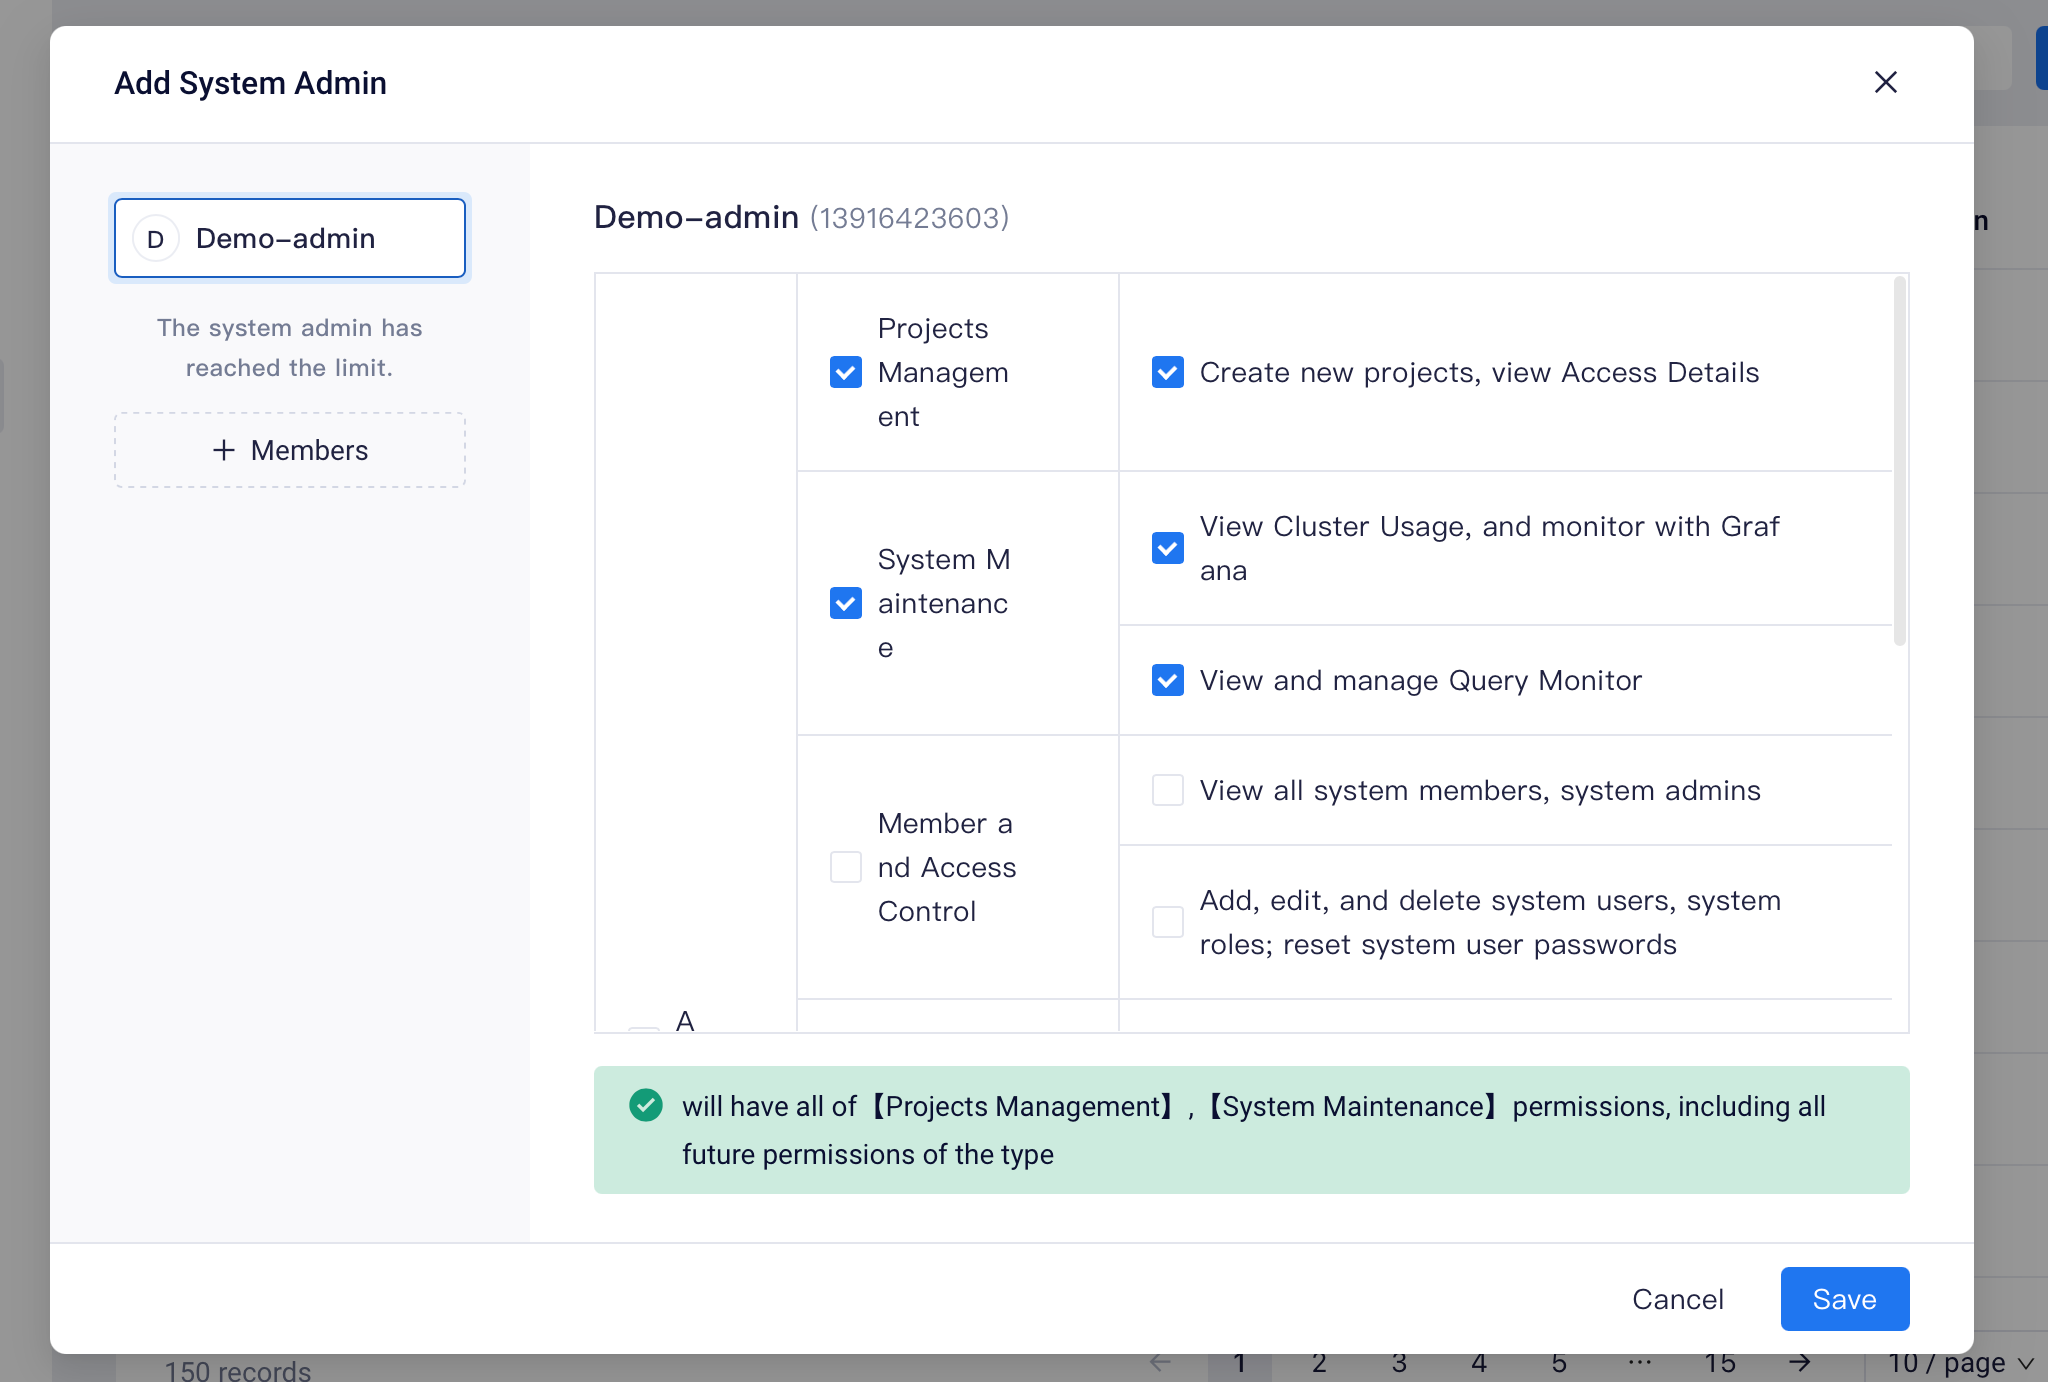Click the ellipsis in the pagination bar

tap(1639, 1362)
